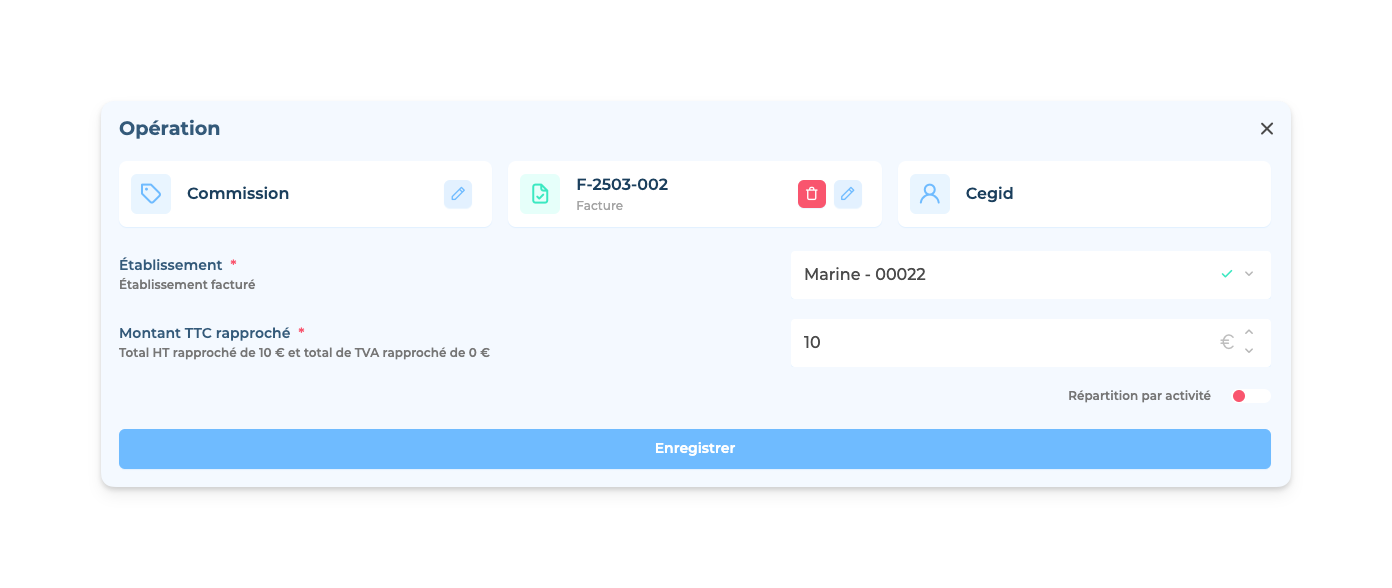1392x588 pixels.
Task: Toggle Répartition par activité switch
Action: (1250, 396)
